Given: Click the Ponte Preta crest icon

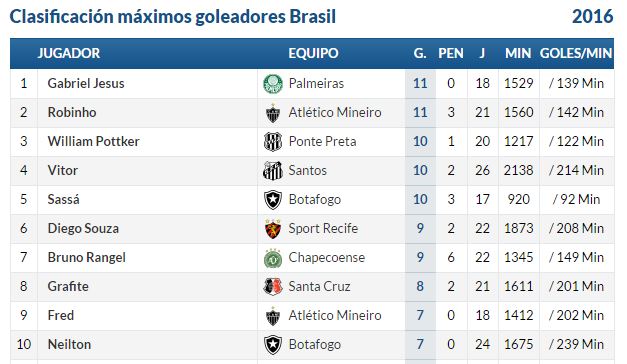Looking at the screenshot, I should [x=273, y=142].
